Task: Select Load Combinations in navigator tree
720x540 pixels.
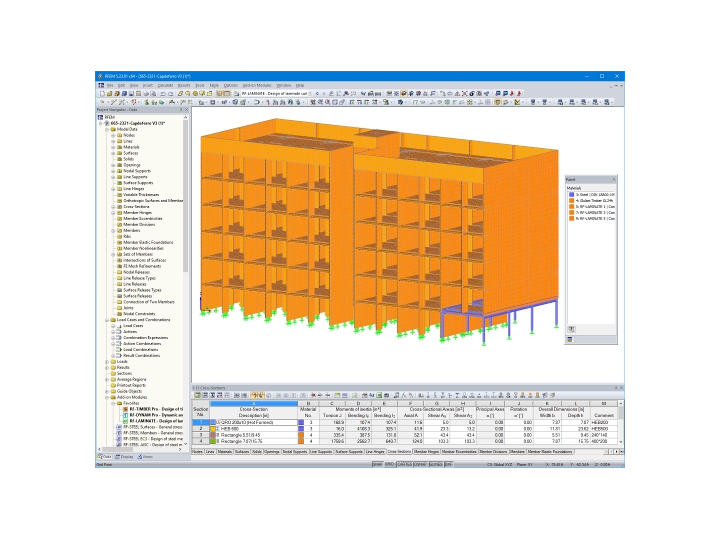Action: point(140,349)
